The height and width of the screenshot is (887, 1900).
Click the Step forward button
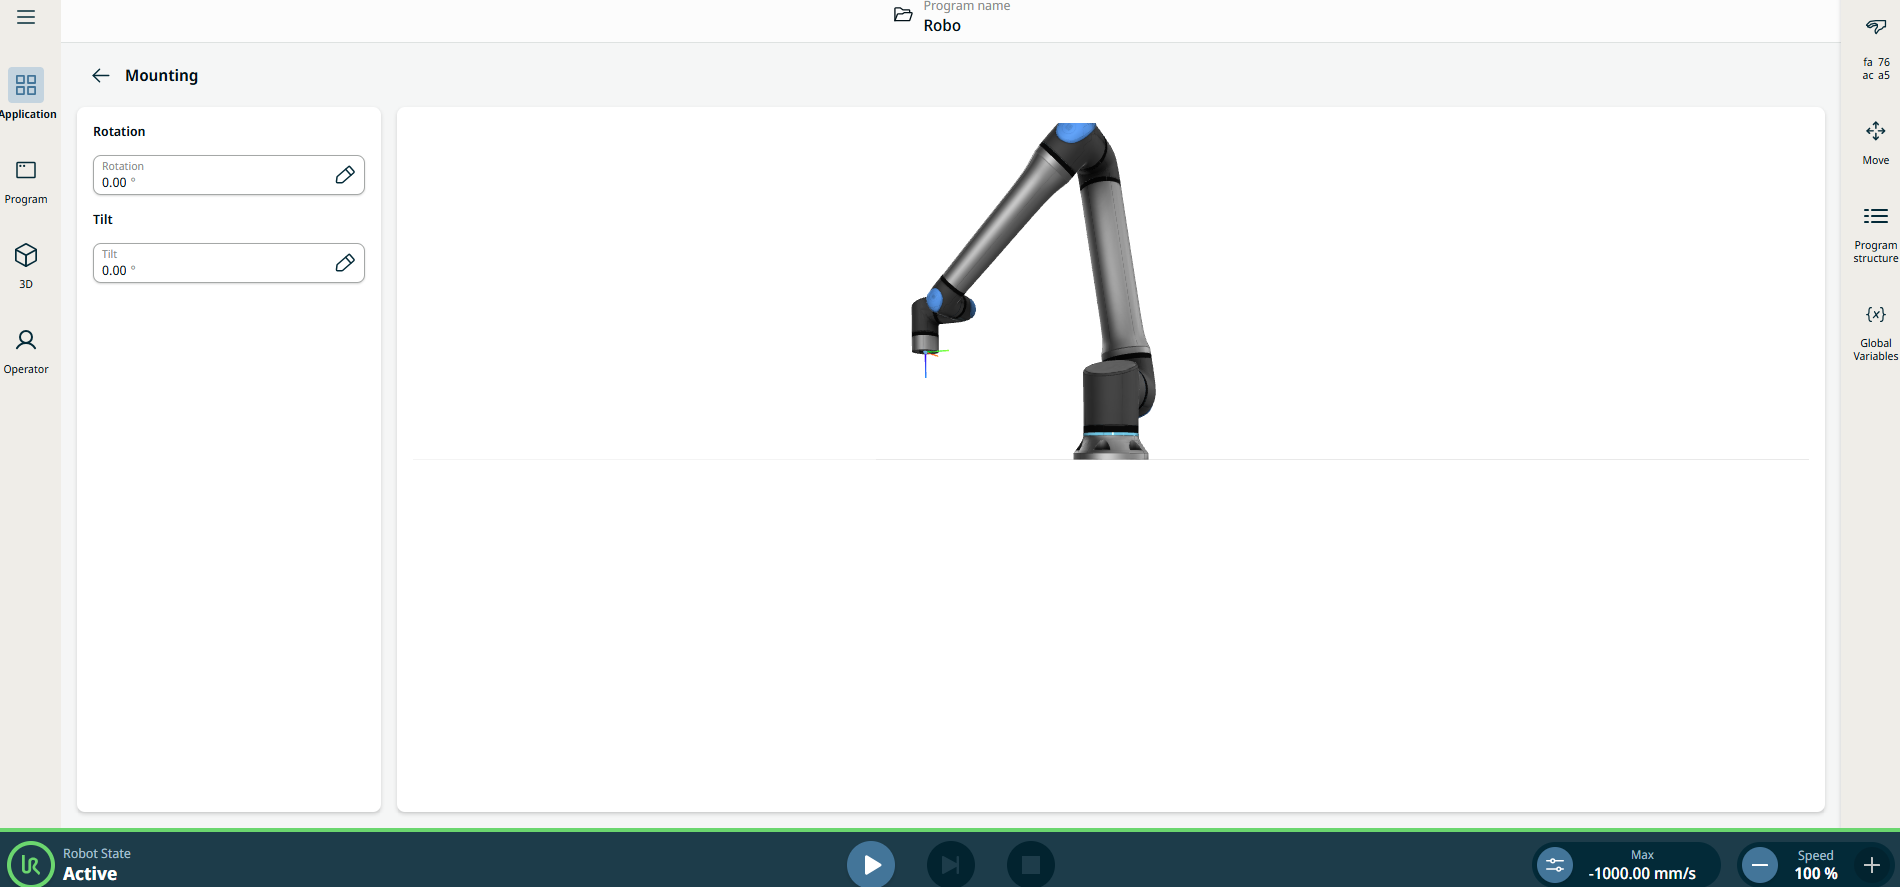click(950, 864)
